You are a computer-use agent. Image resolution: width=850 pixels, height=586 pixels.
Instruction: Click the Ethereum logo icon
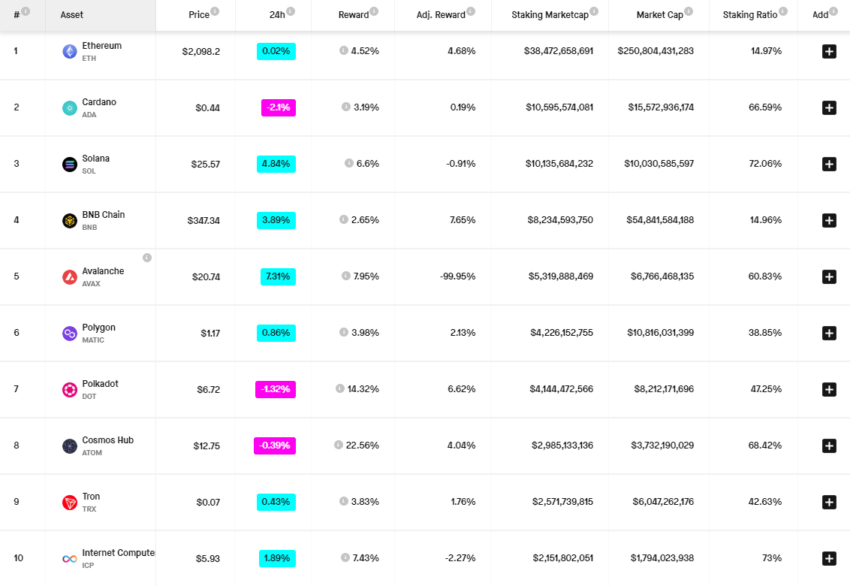67,49
